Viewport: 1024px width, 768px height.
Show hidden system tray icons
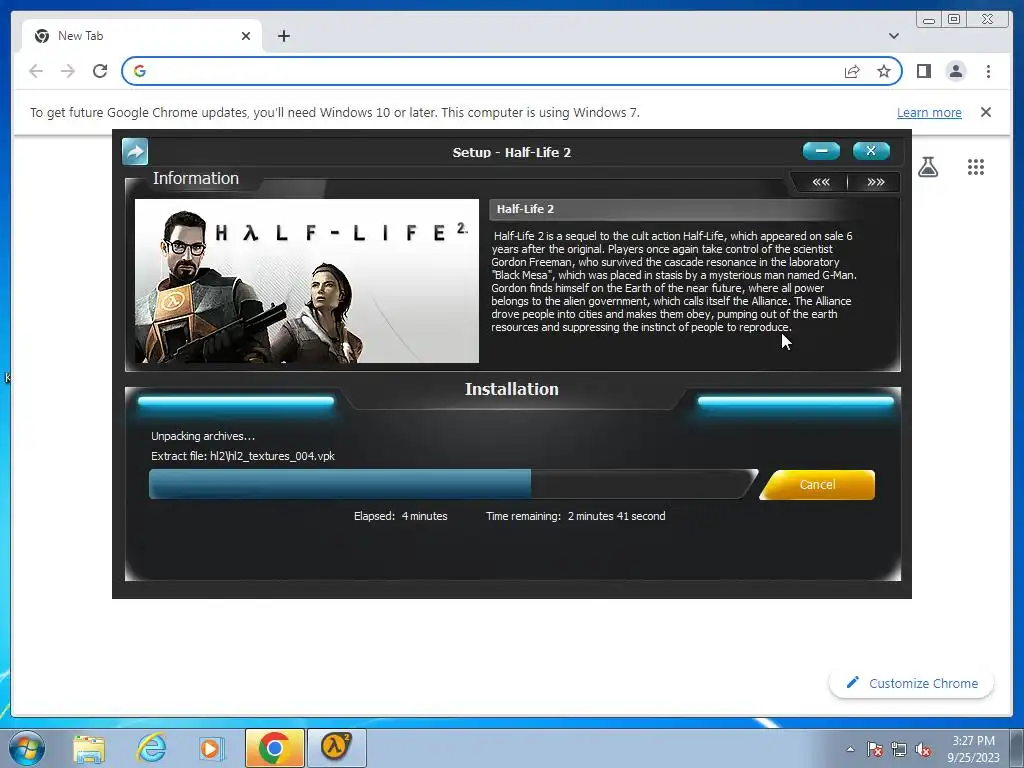pos(850,750)
